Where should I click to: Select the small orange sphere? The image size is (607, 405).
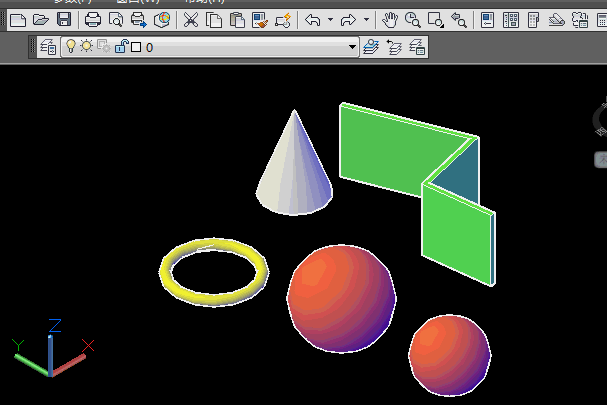pos(450,355)
